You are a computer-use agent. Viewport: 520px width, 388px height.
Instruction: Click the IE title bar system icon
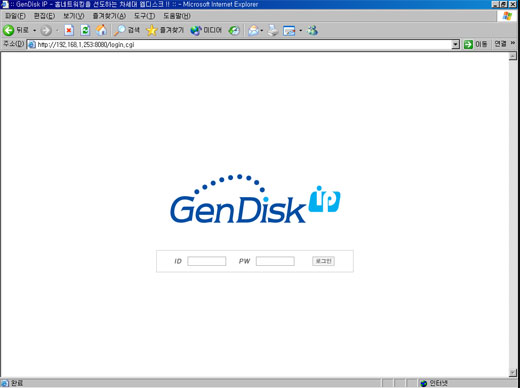point(5,4)
